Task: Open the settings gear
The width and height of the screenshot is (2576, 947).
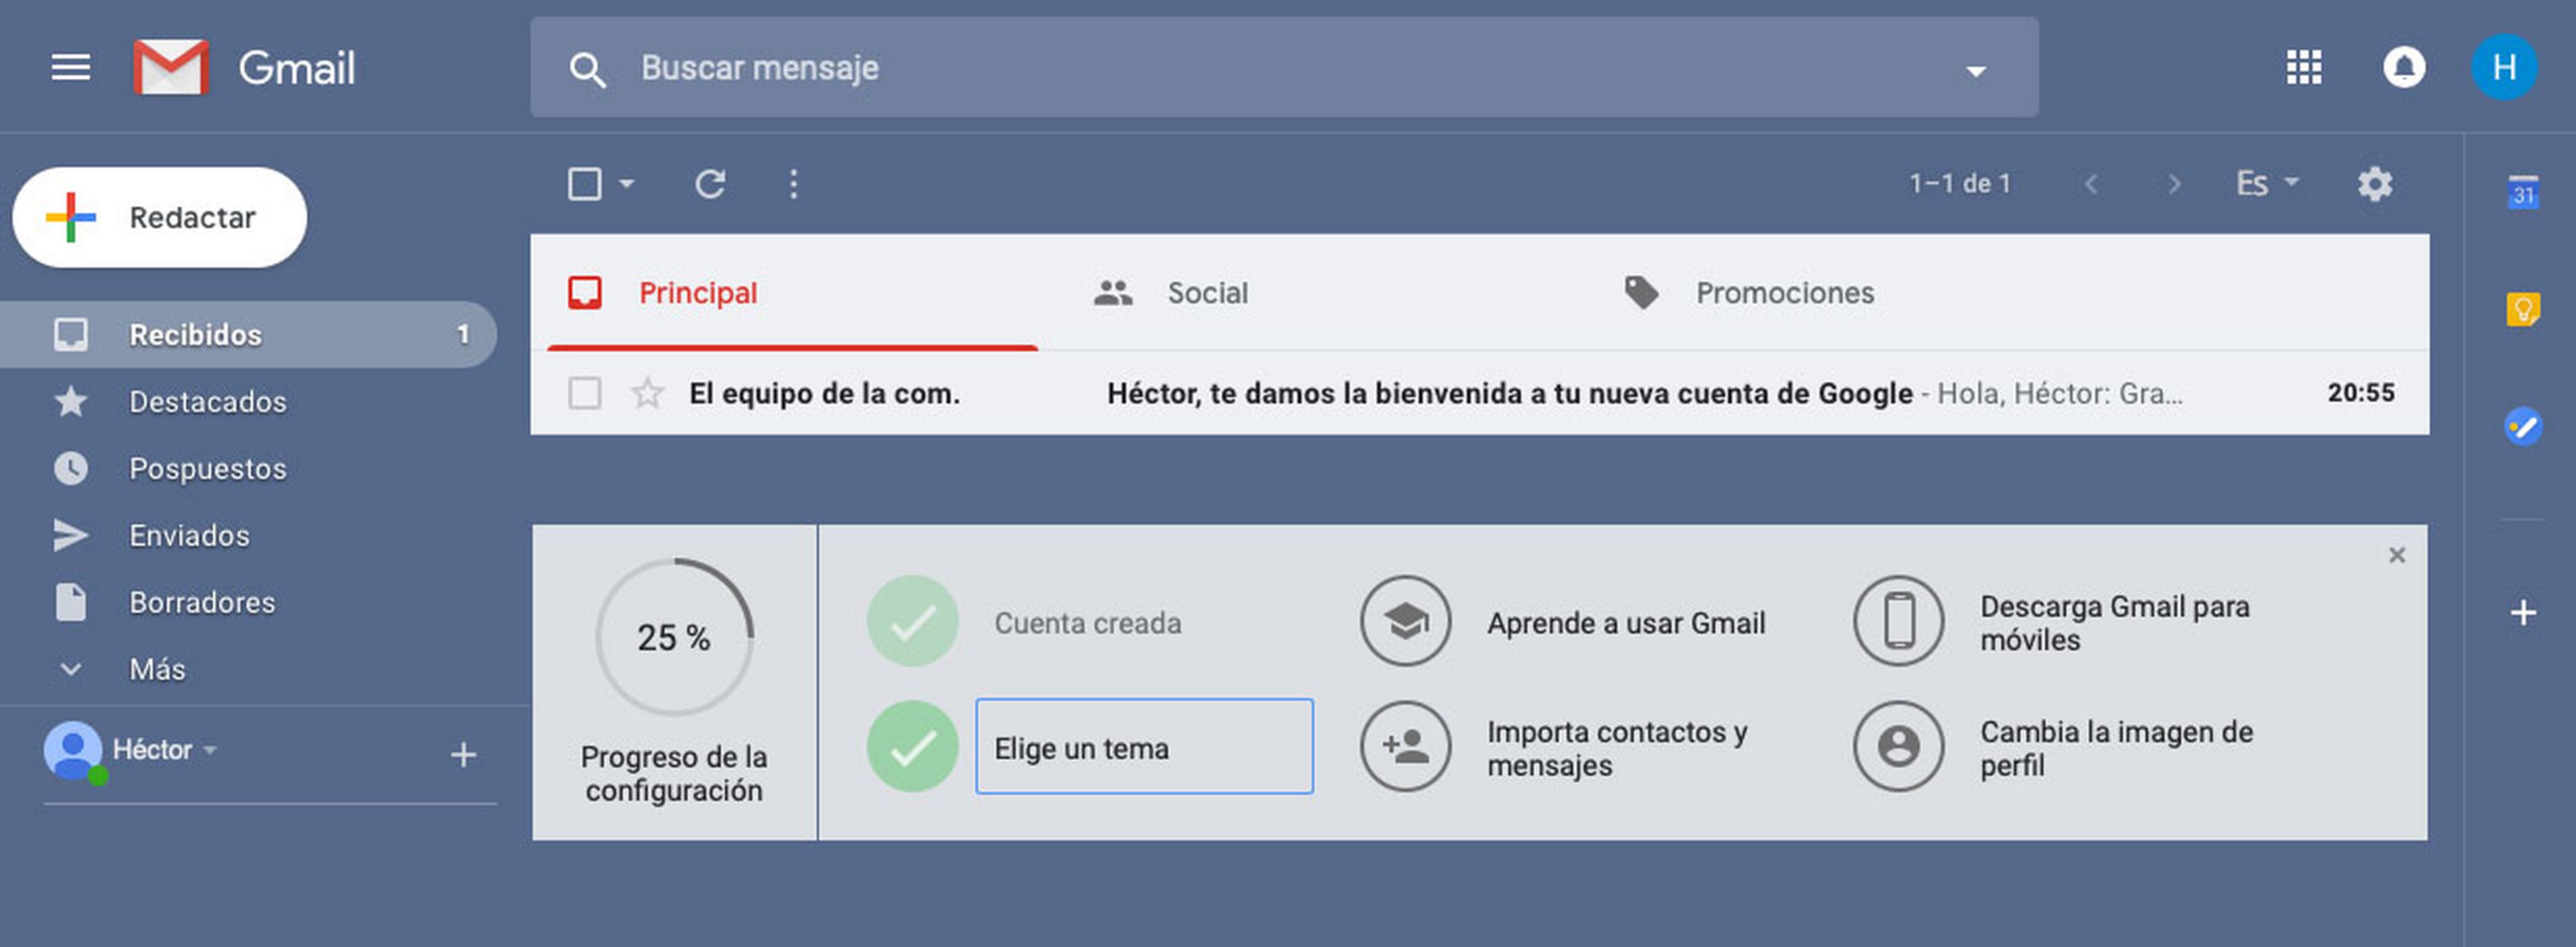Action: 2374,184
